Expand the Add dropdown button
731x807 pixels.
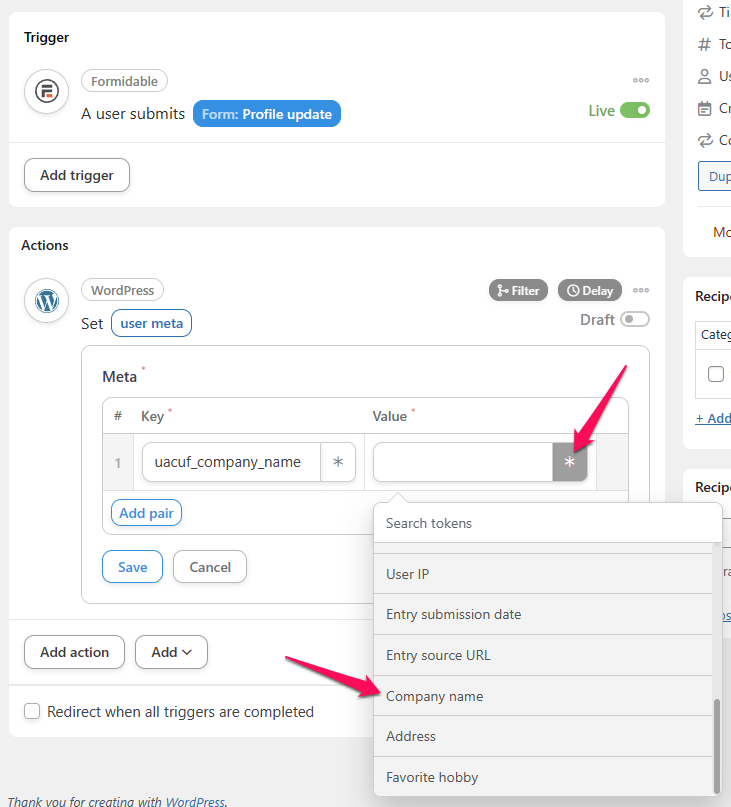click(171, 652)
